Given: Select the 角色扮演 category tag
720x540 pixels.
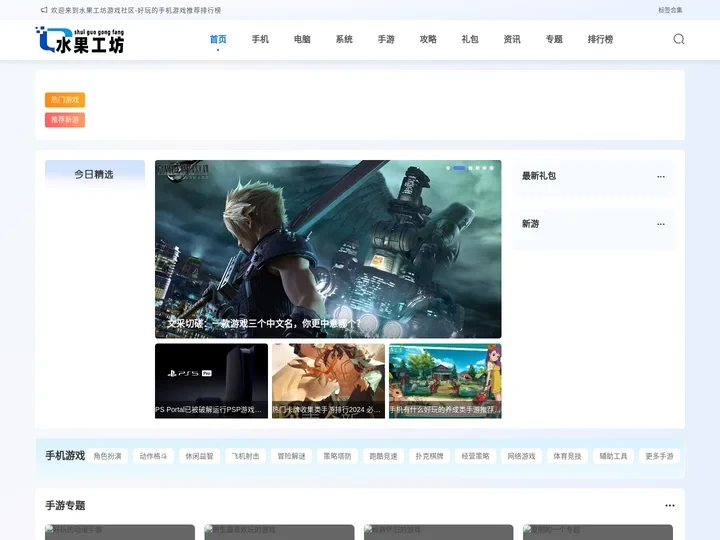Looking at the screenshot, I should click(x=107, y=456).
